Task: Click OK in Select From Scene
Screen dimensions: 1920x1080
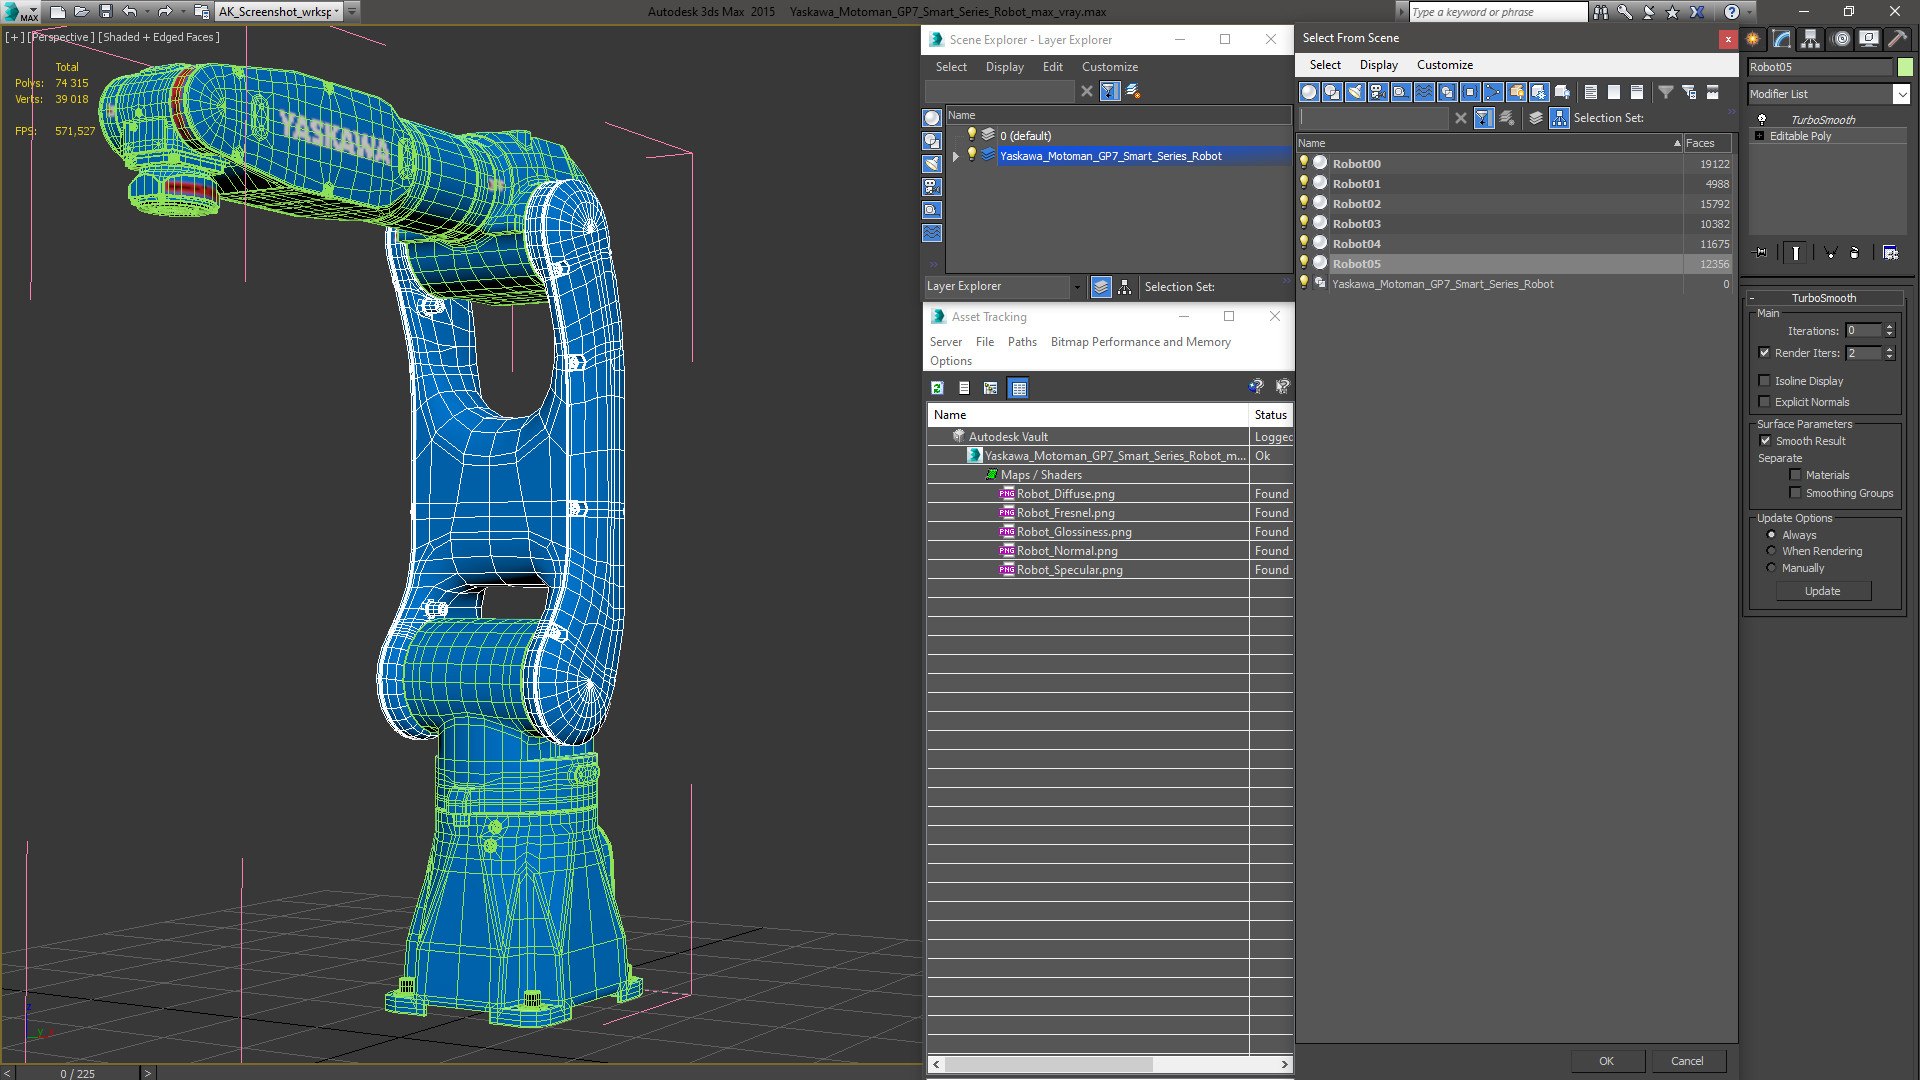Action: [1606, 1061]
